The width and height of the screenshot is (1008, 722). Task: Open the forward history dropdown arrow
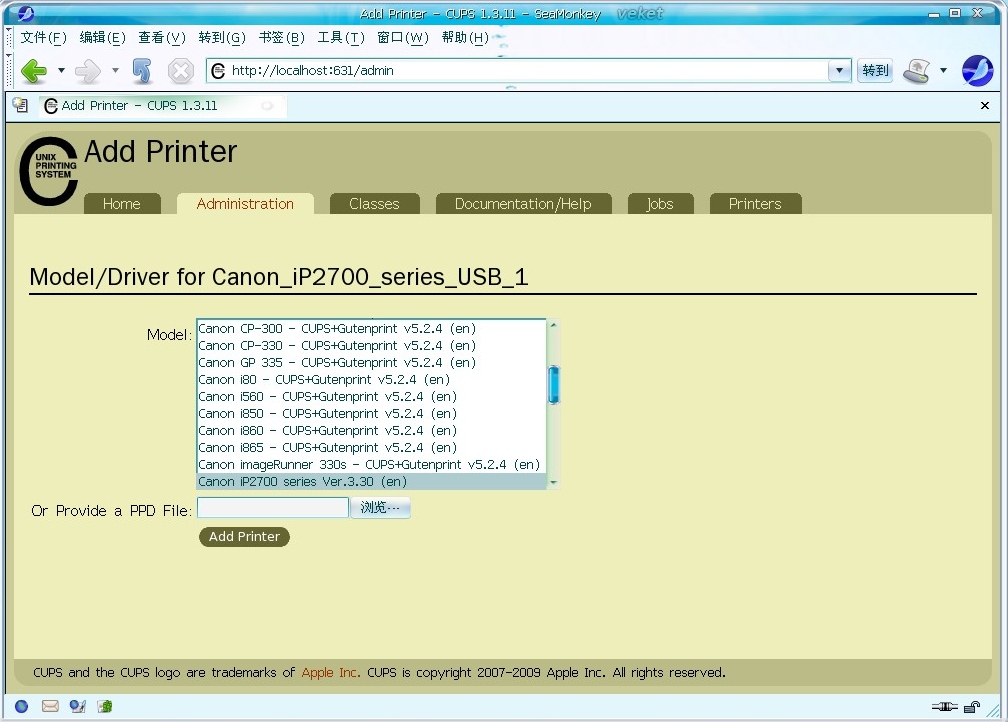pyautogui.click(x=115, y=70)
